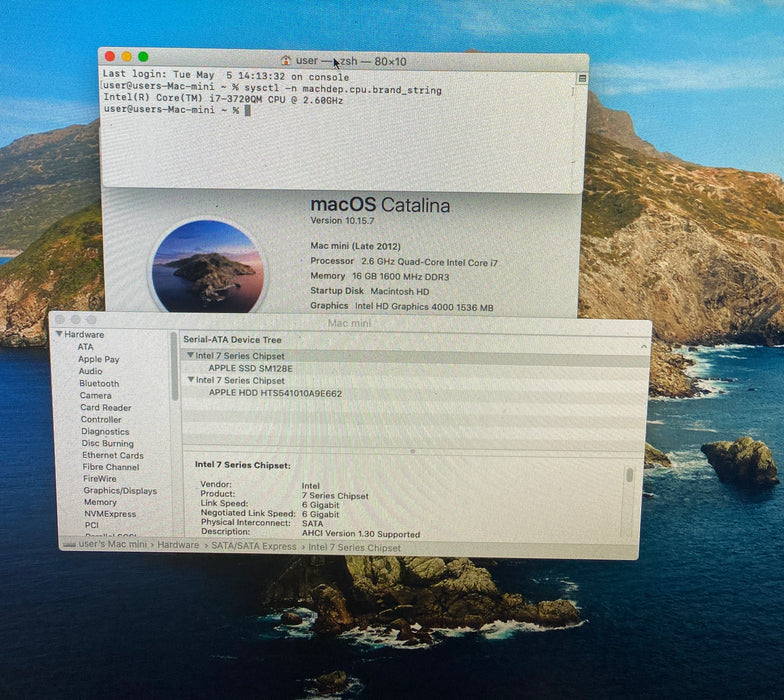
Task: Click the 16 GB 1600 MHz DDR3 value
Action: 400,276
